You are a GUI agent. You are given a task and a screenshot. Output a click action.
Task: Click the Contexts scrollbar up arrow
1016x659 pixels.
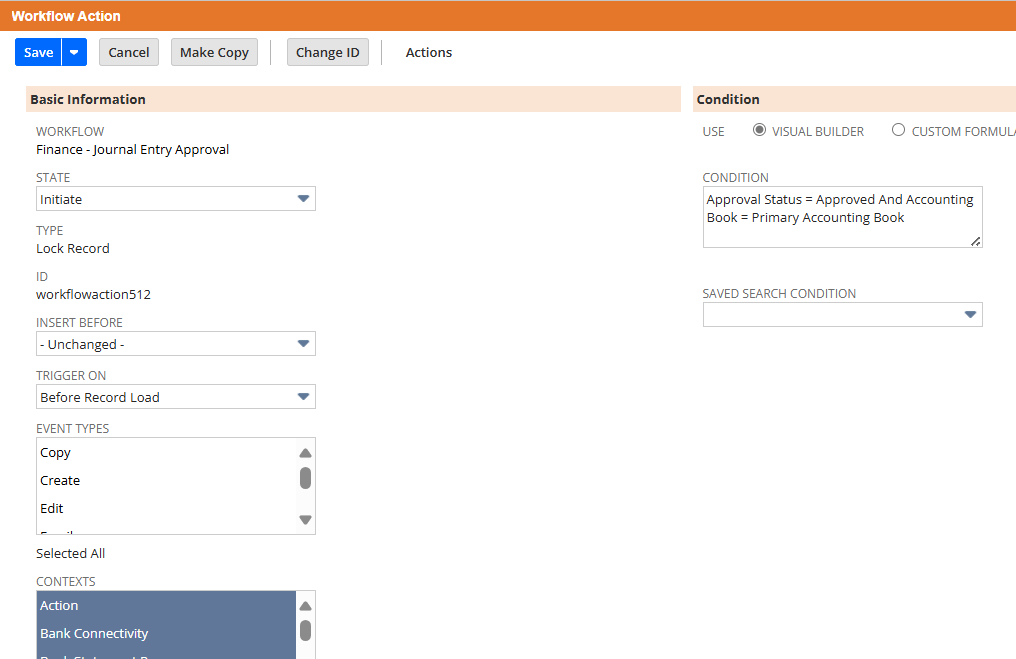305,605
